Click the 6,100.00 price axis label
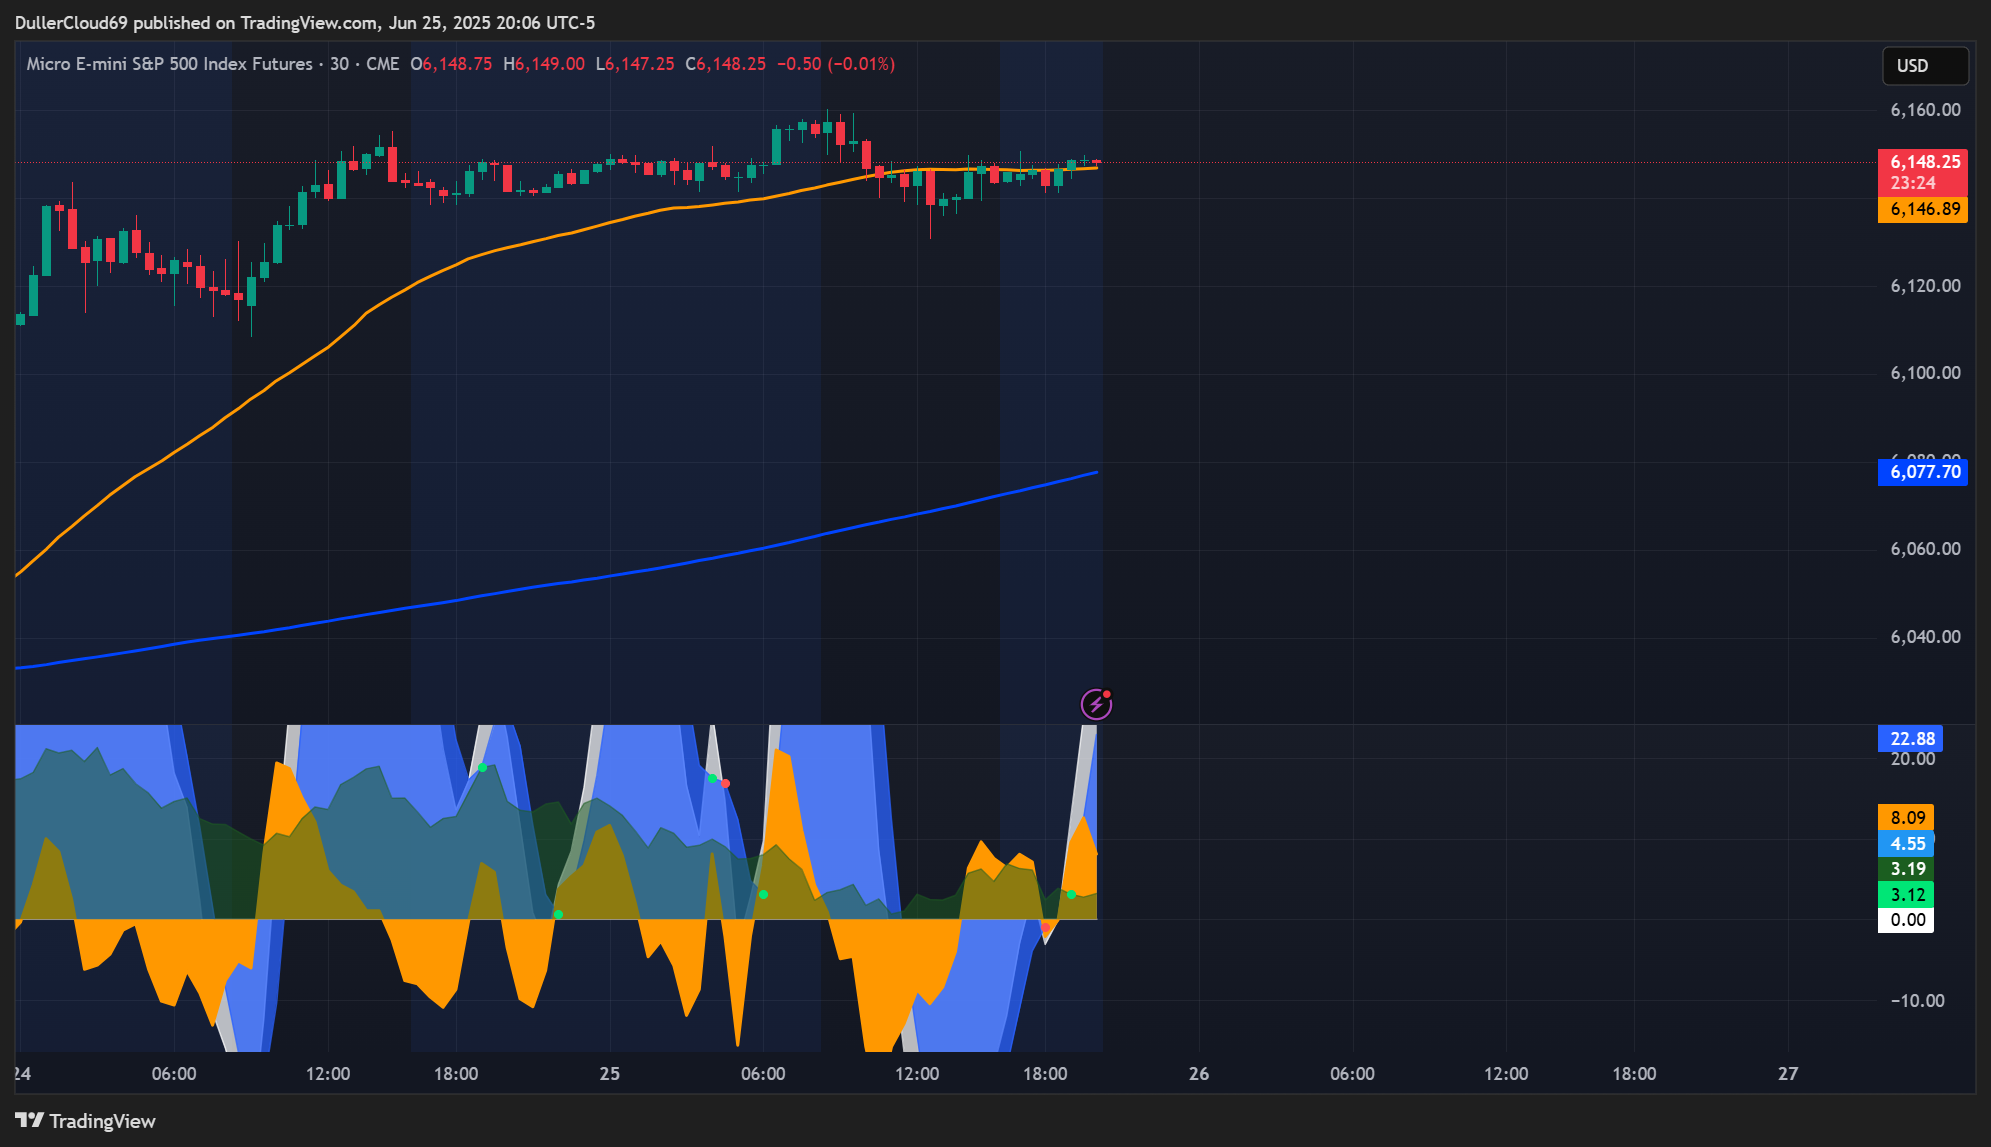The width and height of the screenshot is (1991, 1147). [1925, 373]
